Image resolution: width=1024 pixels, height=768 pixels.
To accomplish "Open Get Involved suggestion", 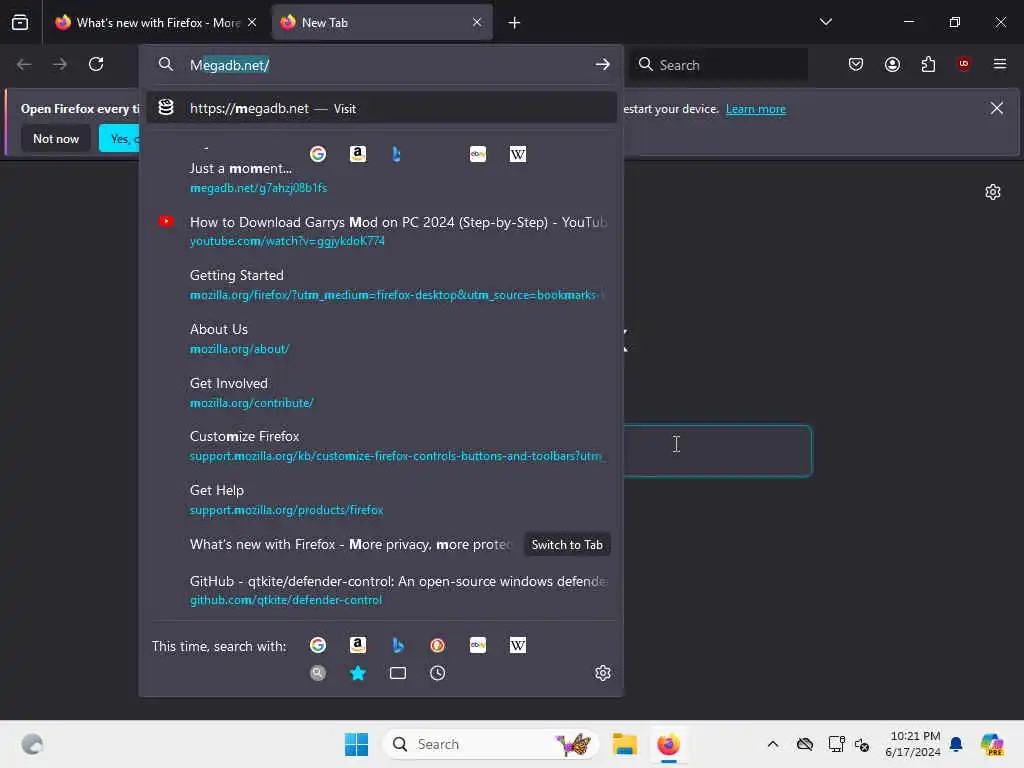I will pyautogui.click(x=381, y=392).
